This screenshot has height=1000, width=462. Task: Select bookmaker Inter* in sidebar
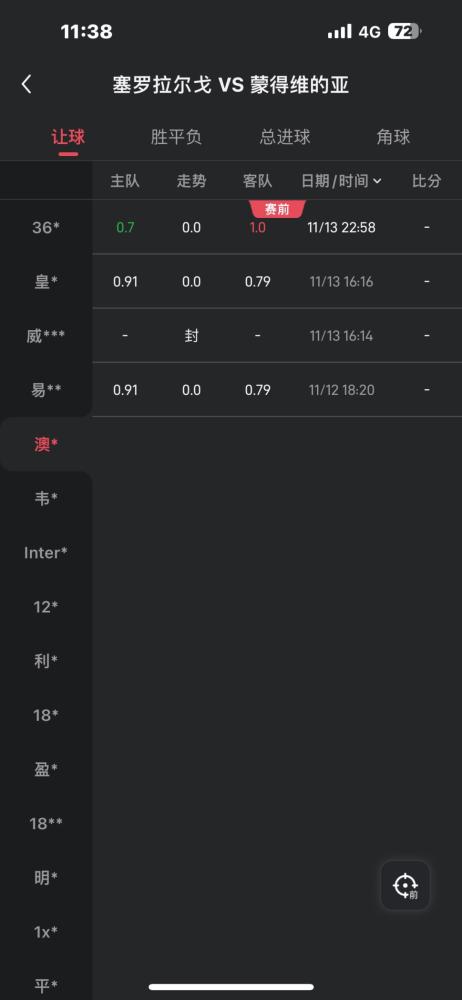(x=46, y=553)
